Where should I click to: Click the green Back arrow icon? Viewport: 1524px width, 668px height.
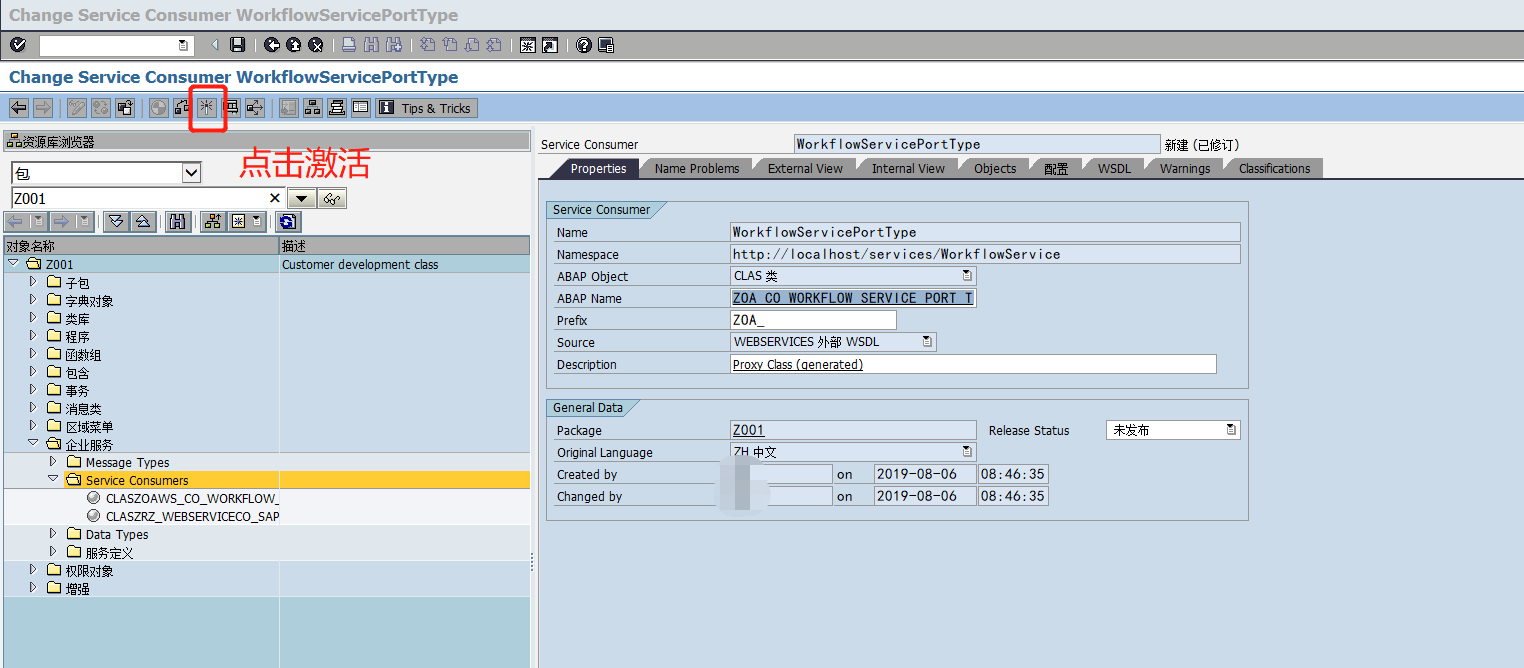click(x=271, y=45)
